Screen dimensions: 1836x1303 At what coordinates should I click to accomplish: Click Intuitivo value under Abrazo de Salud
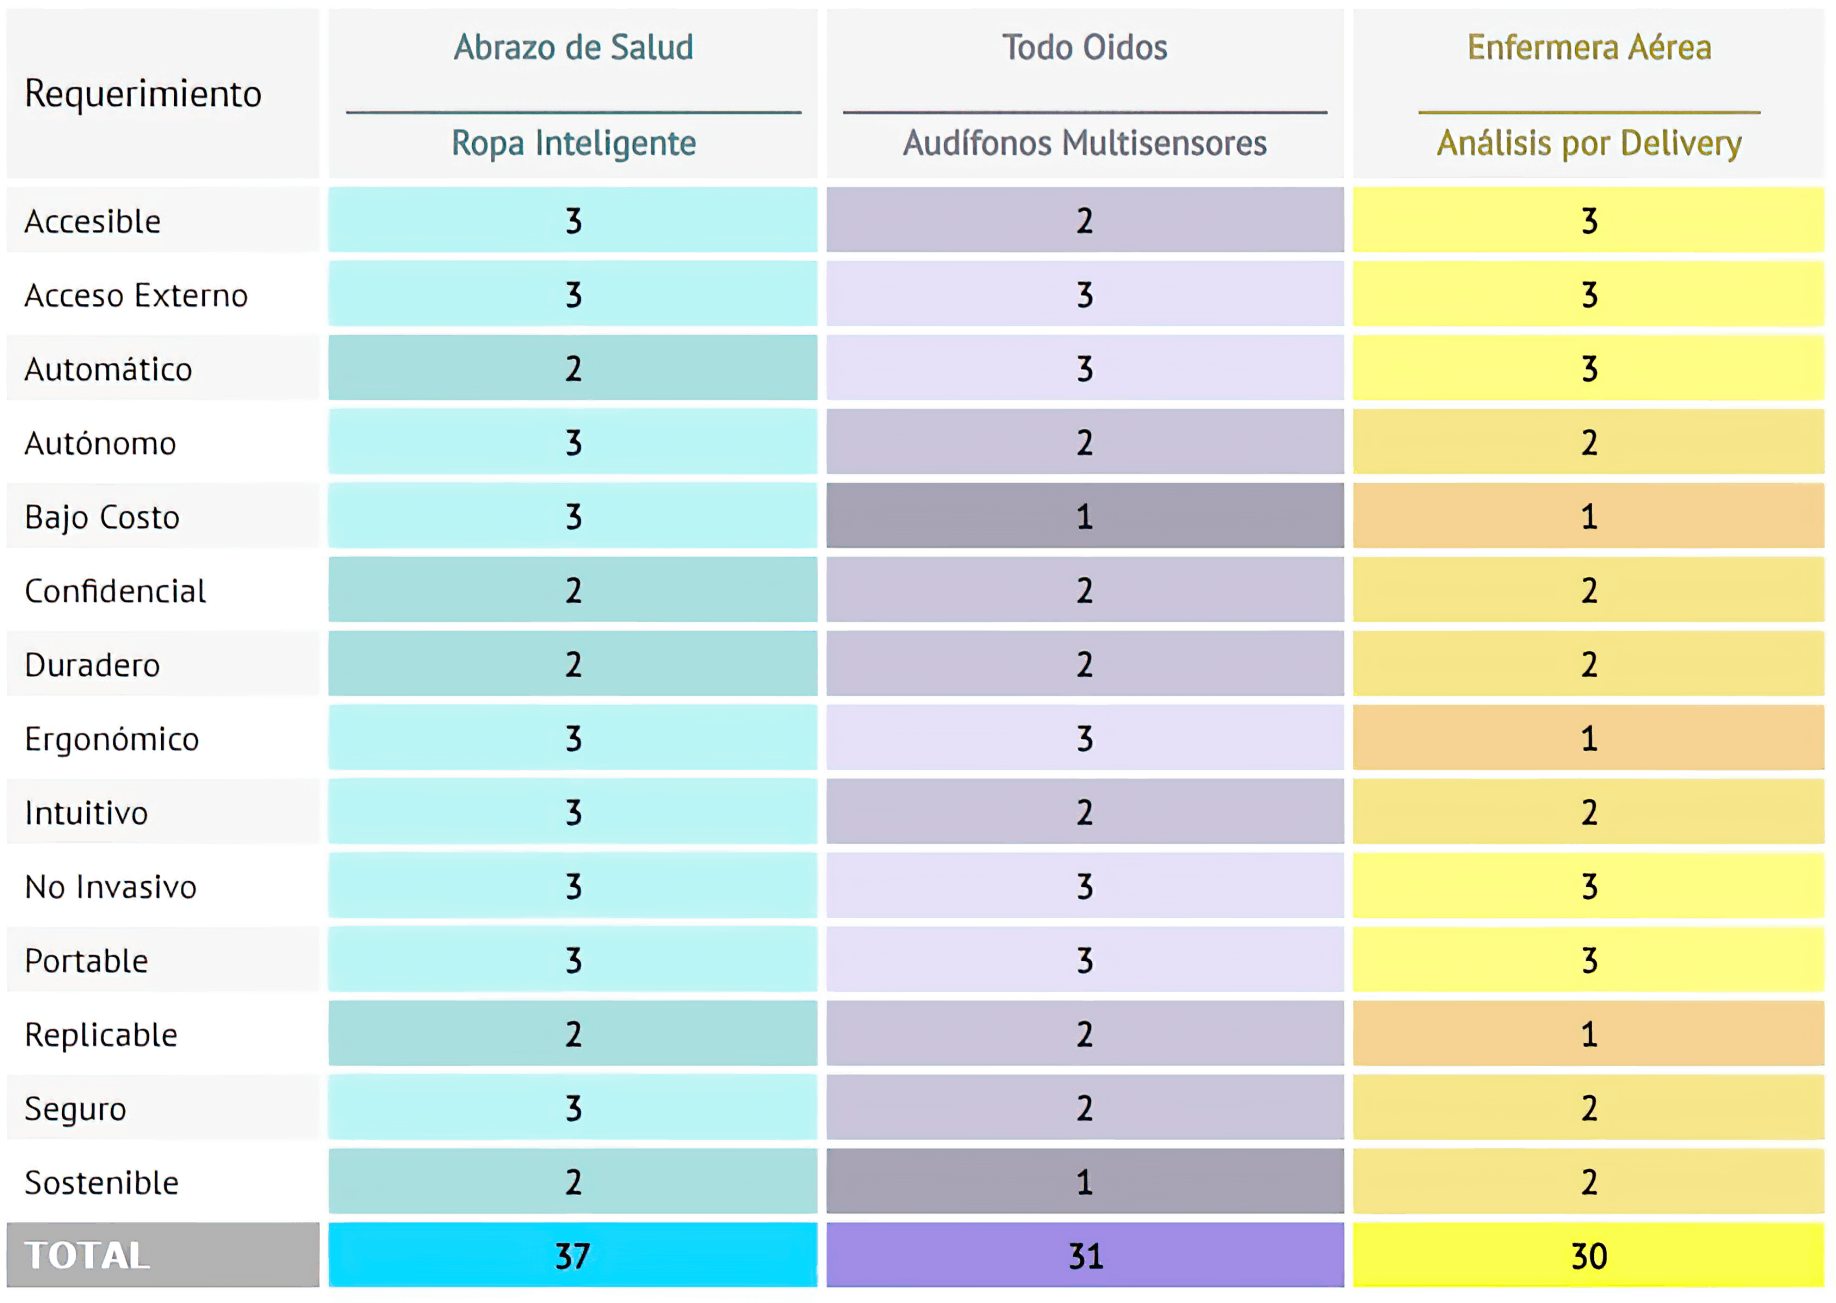tap(573, 812)
